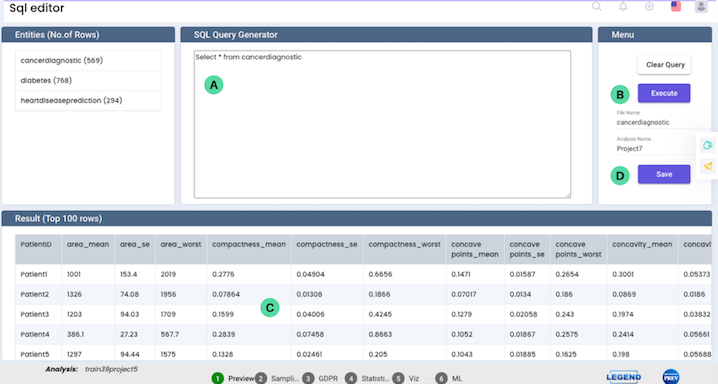Viewport: 718px width, 384px height.
Task: Click the orange paper plane icon
Action: (x=708, y=166)
